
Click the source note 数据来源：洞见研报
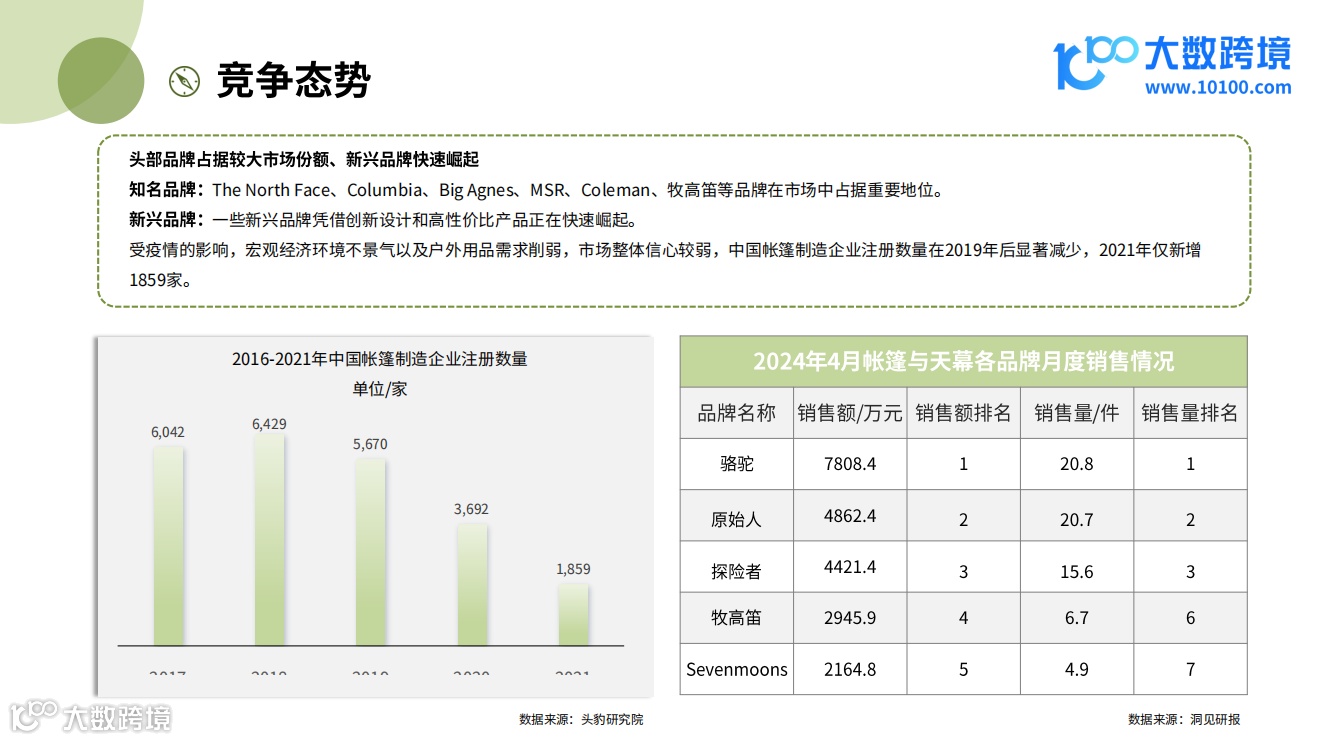(1184, 719)
